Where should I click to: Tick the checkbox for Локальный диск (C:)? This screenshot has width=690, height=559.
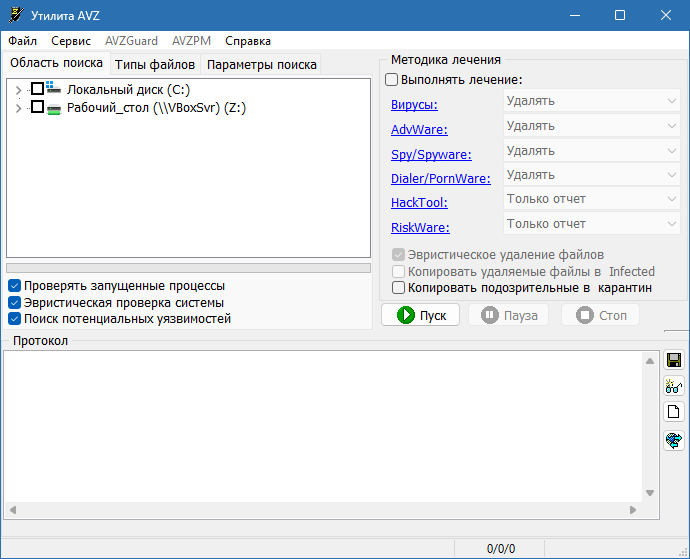click(x=37, y=89)
